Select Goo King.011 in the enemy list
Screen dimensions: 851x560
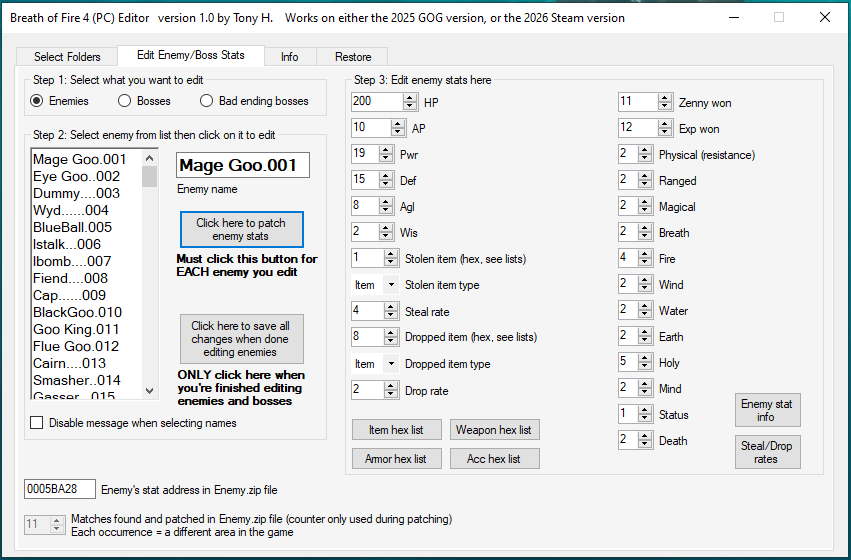(76, 329)
